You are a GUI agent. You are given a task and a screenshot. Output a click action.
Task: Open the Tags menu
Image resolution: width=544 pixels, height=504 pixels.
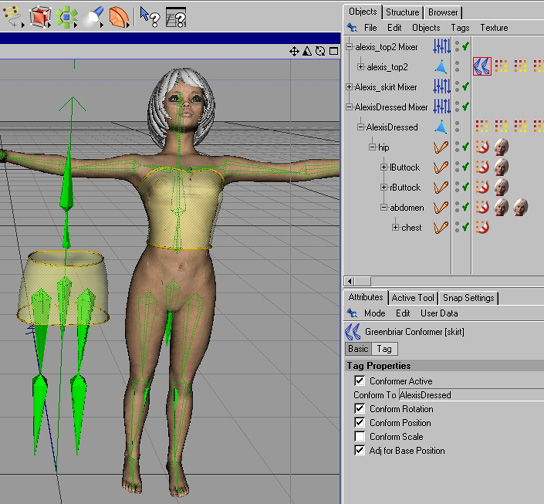coord(460,28)
